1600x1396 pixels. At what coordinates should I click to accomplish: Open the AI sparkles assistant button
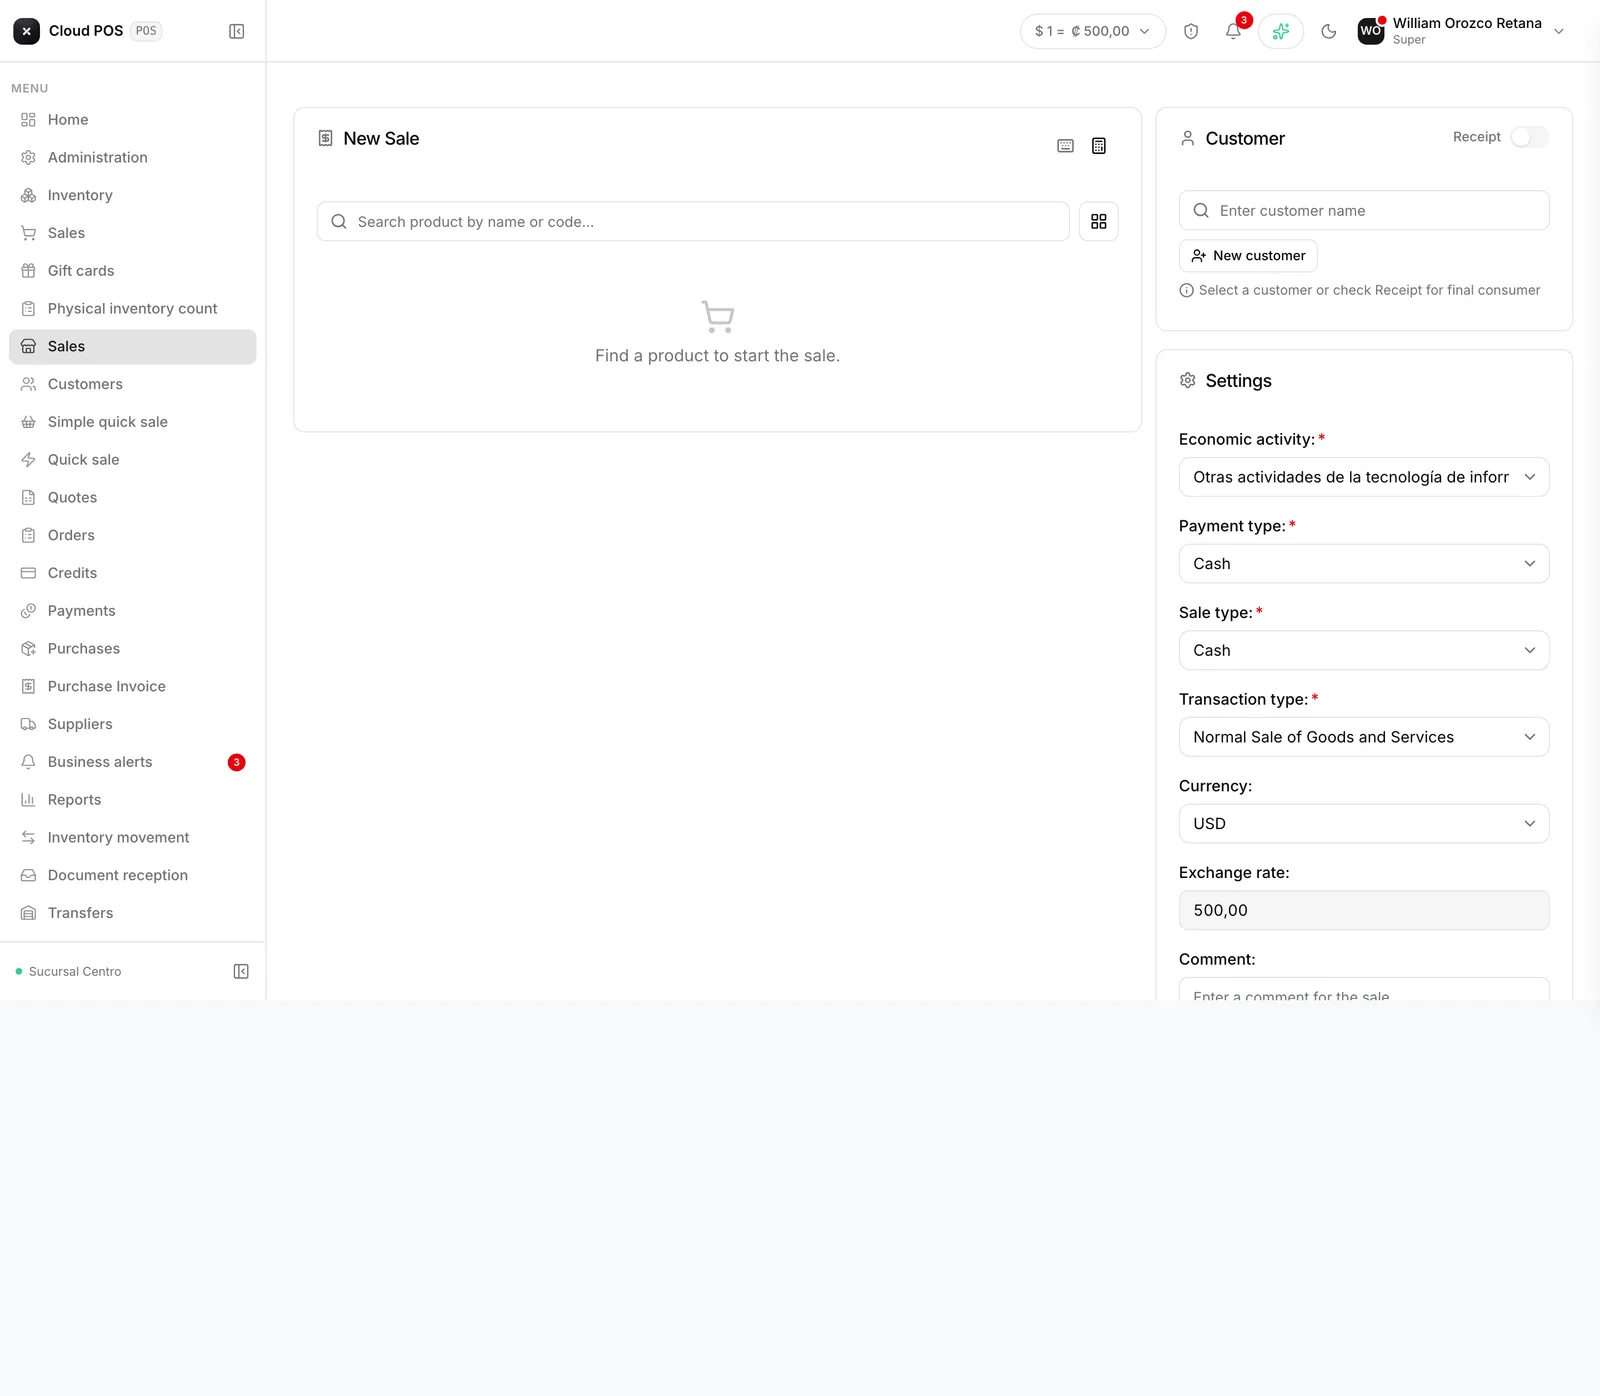coord(1281,31)
